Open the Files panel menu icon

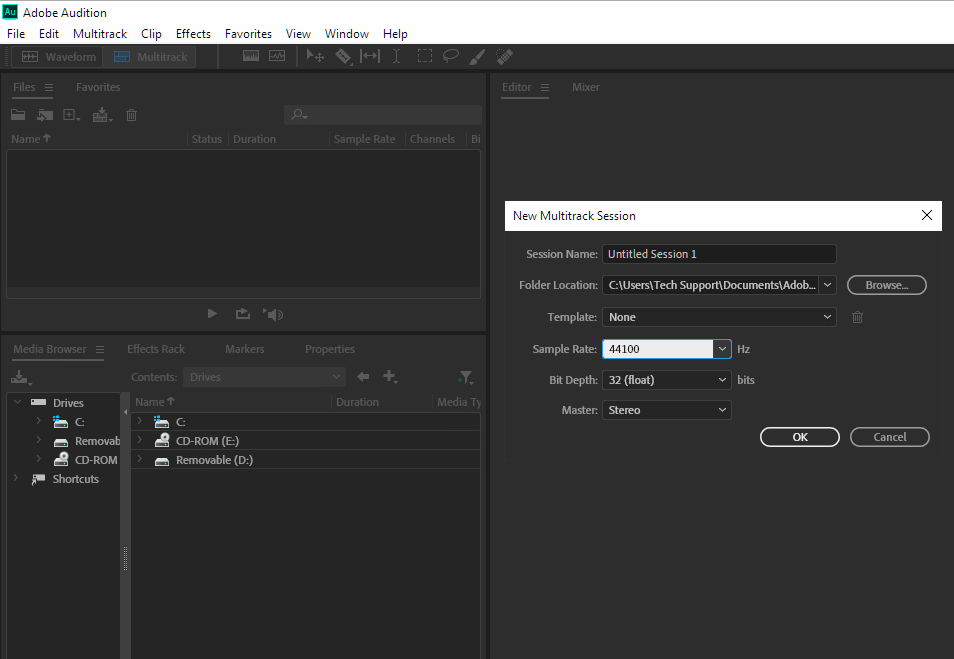click(x=49, y=88)
